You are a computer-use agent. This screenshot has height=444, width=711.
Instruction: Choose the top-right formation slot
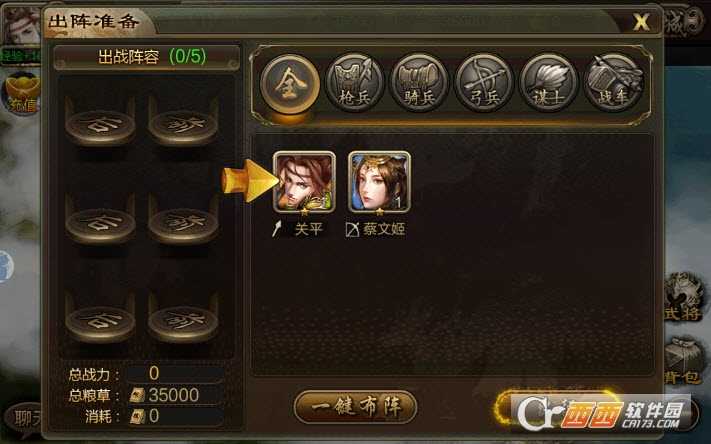(183, 124)
